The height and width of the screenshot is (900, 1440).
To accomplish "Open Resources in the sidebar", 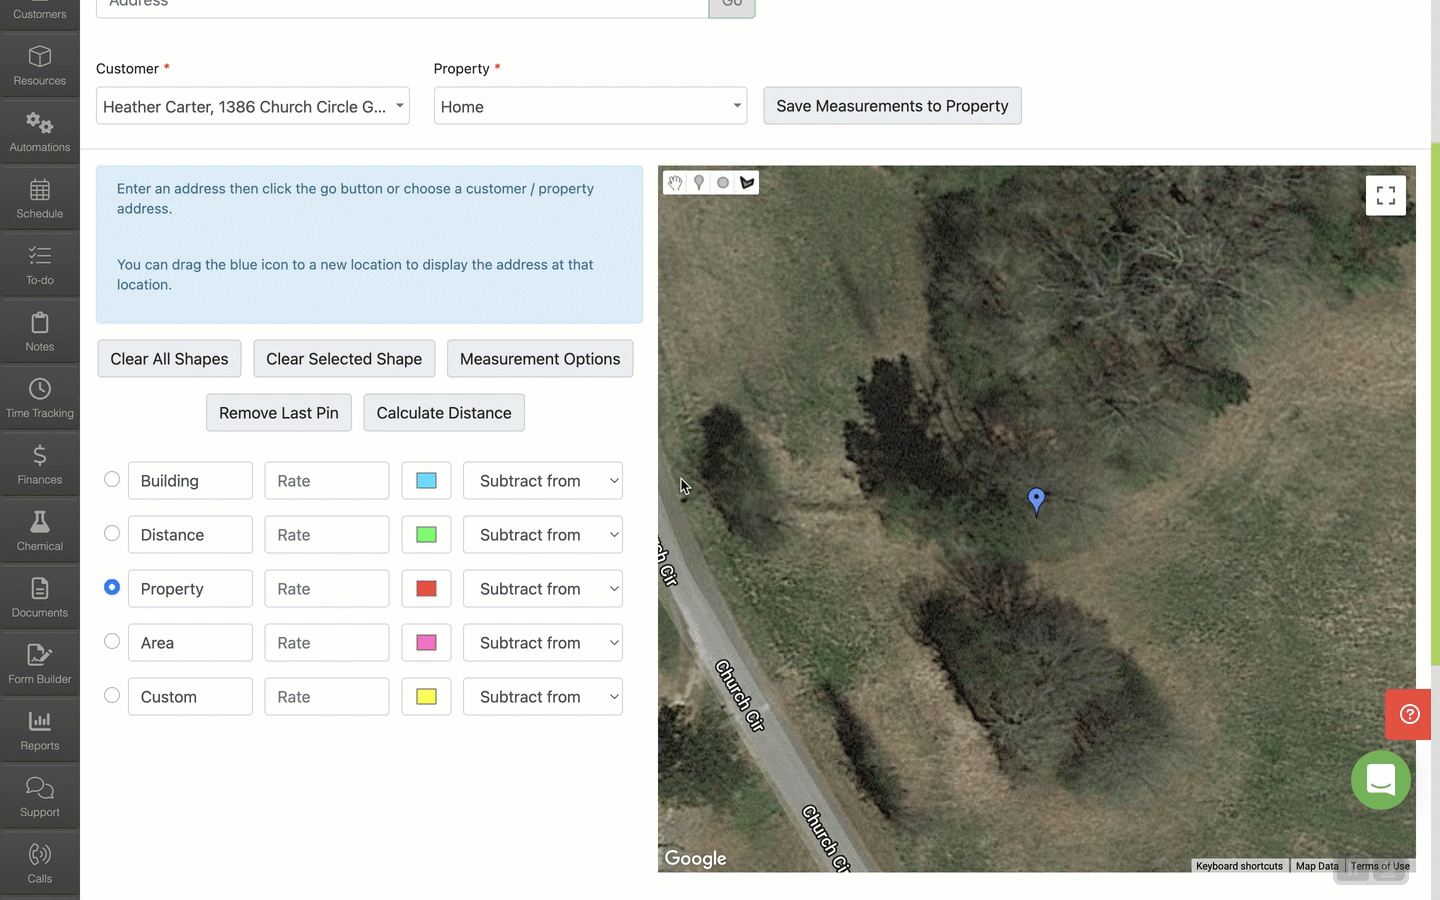I will tap(40, 65).
